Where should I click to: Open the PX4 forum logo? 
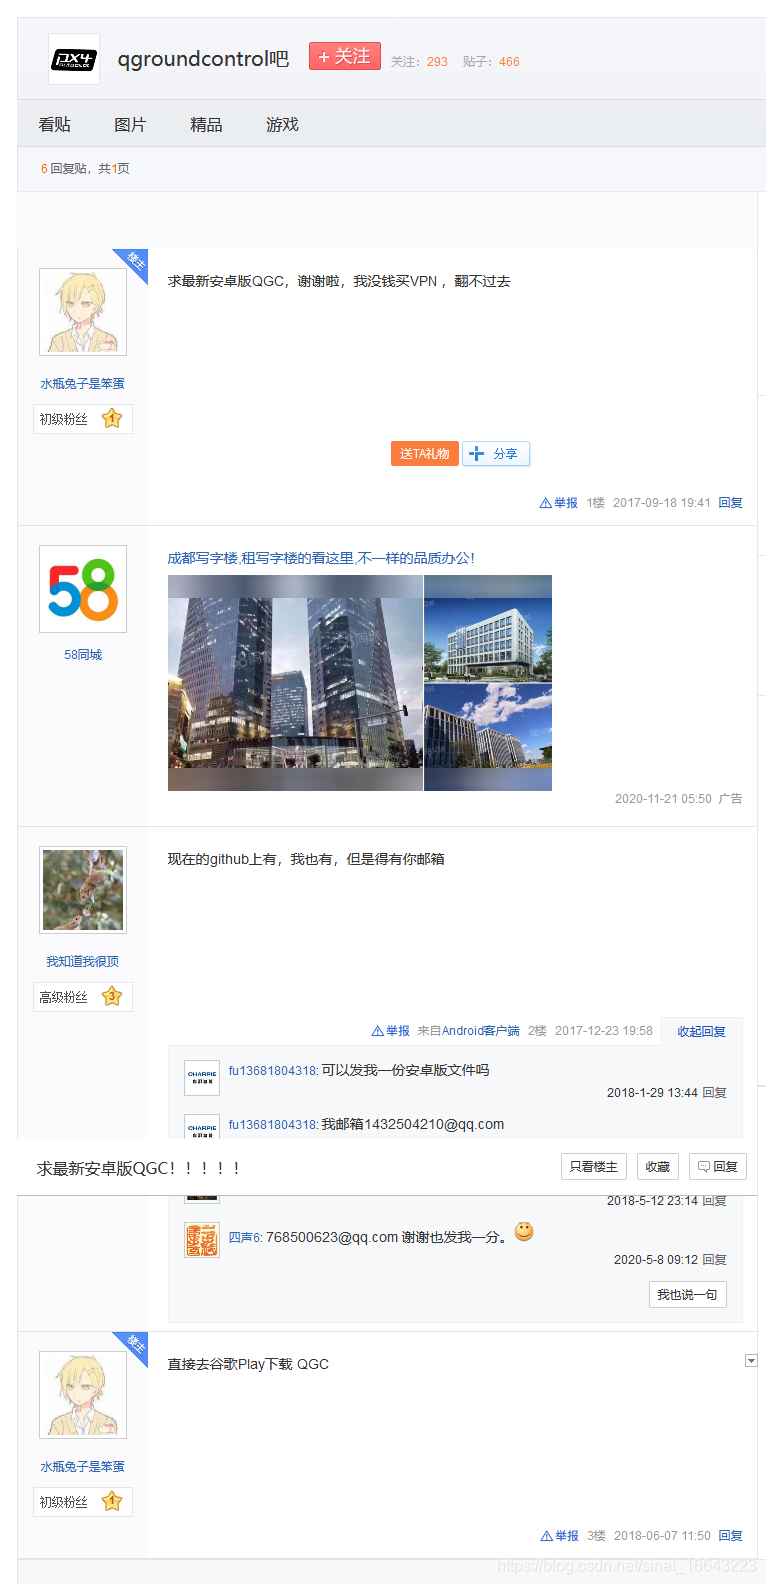pyautogui.click(x=74, y=59)
